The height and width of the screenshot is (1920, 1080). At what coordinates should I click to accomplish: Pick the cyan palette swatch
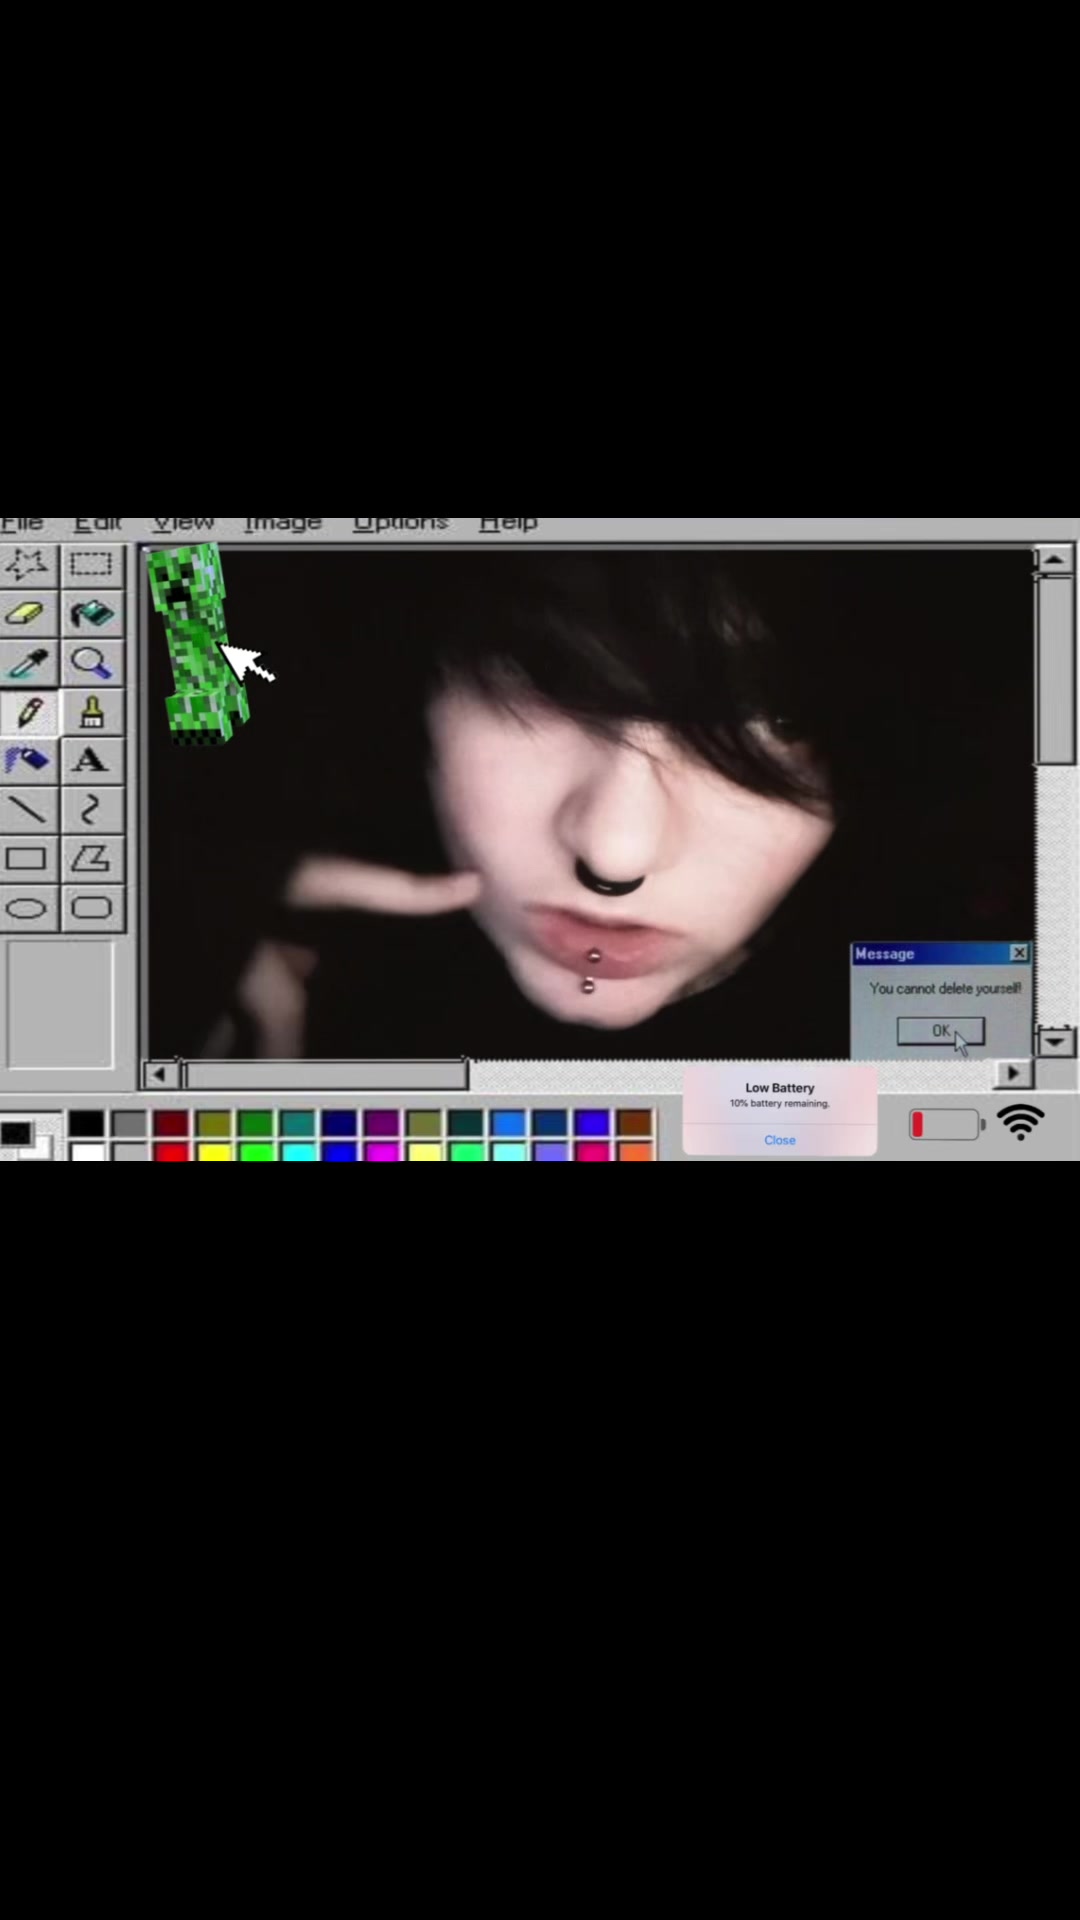click(297, 1152)
